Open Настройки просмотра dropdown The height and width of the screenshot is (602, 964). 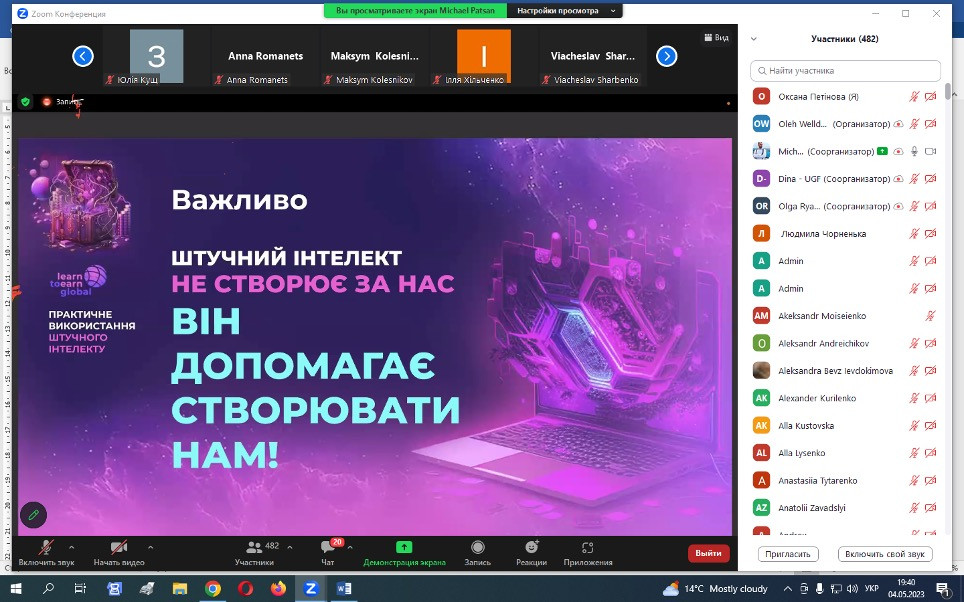point(566,10)
